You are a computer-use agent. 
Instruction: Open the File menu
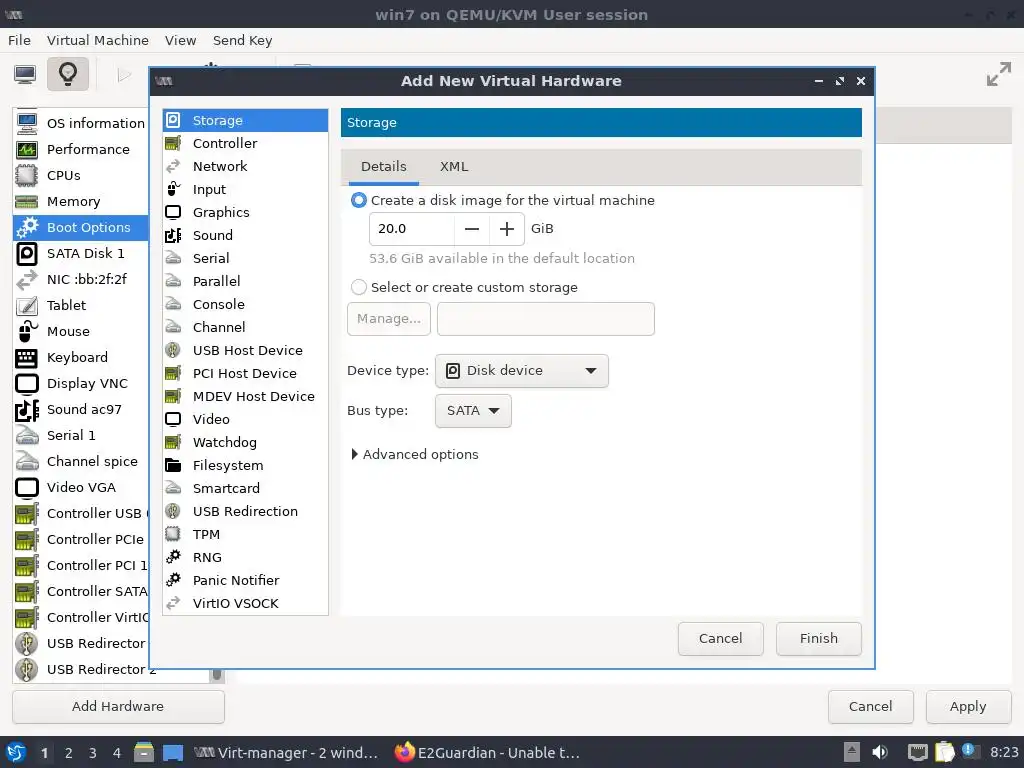coord(19,40)
